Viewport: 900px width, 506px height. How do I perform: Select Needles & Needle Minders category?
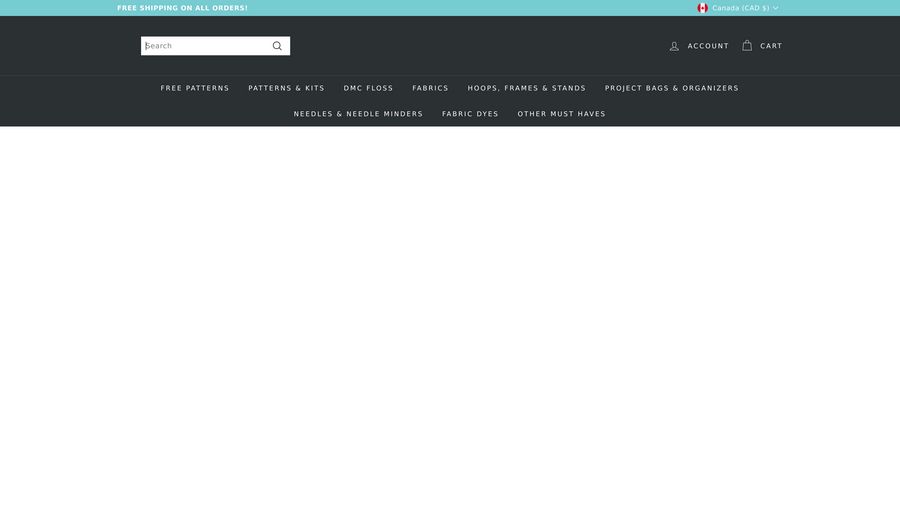point(358,114)
